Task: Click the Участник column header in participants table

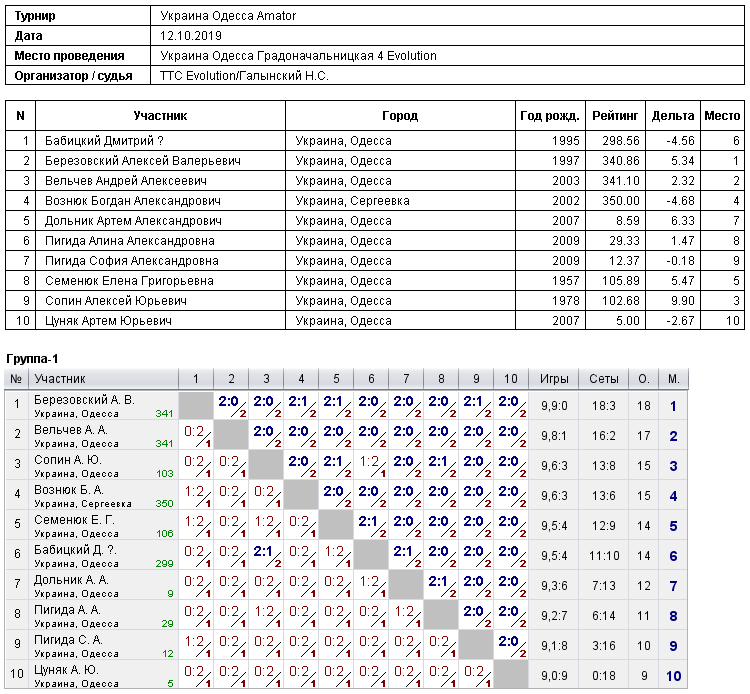Action: (x=160, y=116)
